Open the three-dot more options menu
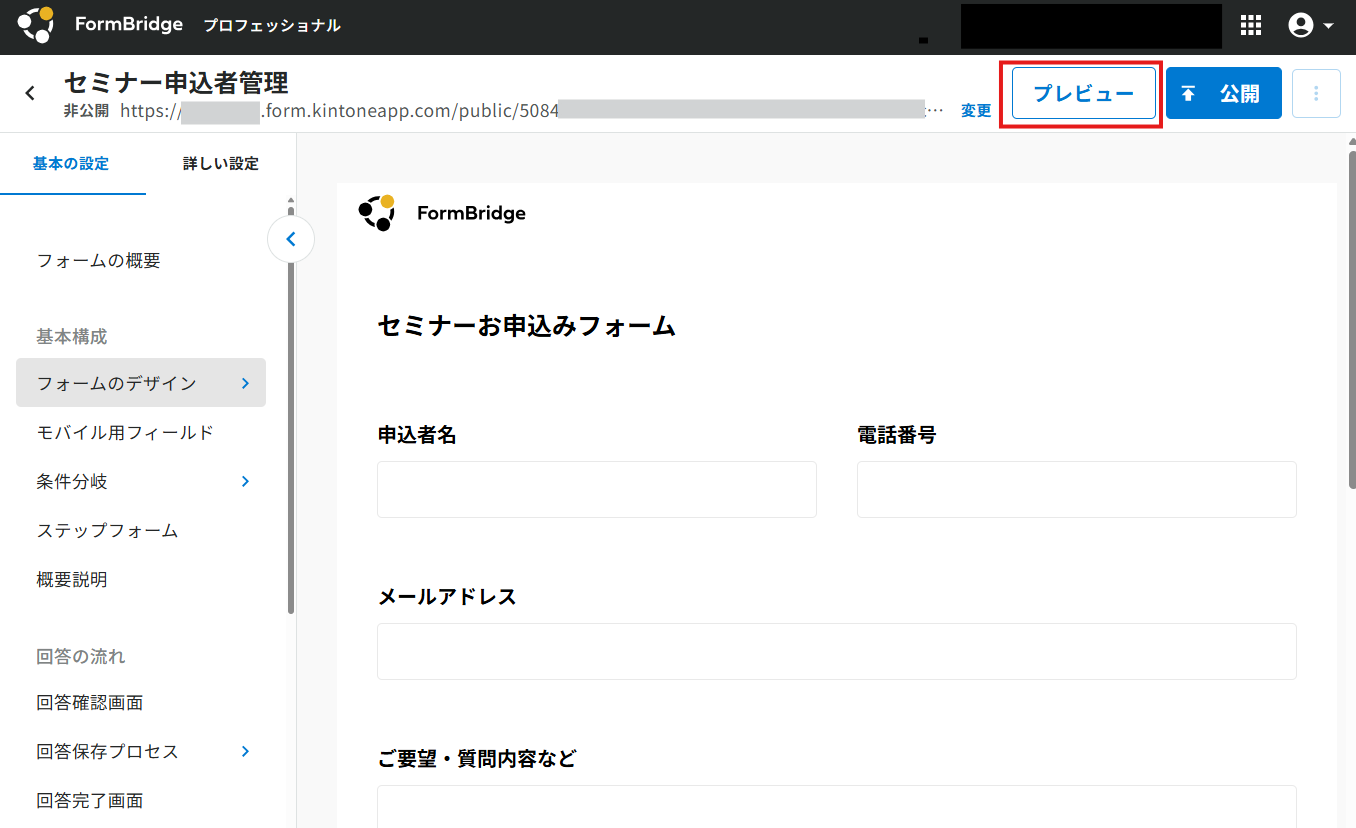This screenshot has width=1356, height=828. (1316, 94)
